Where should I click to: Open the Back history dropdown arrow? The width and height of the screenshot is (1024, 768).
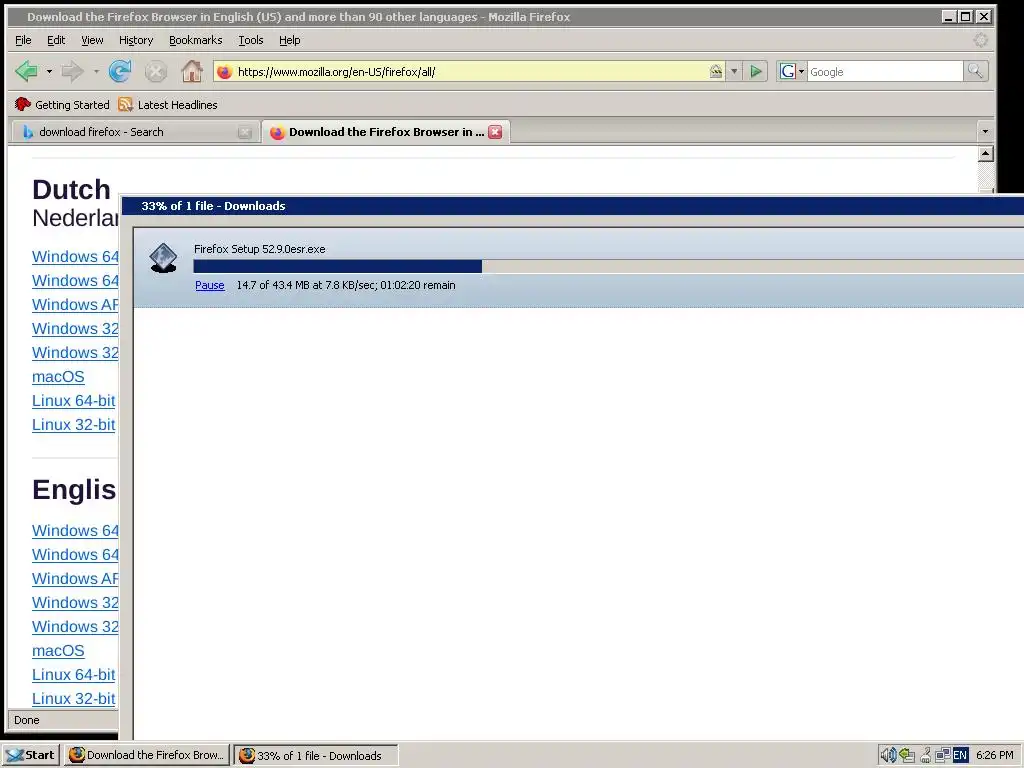[49, 71]
